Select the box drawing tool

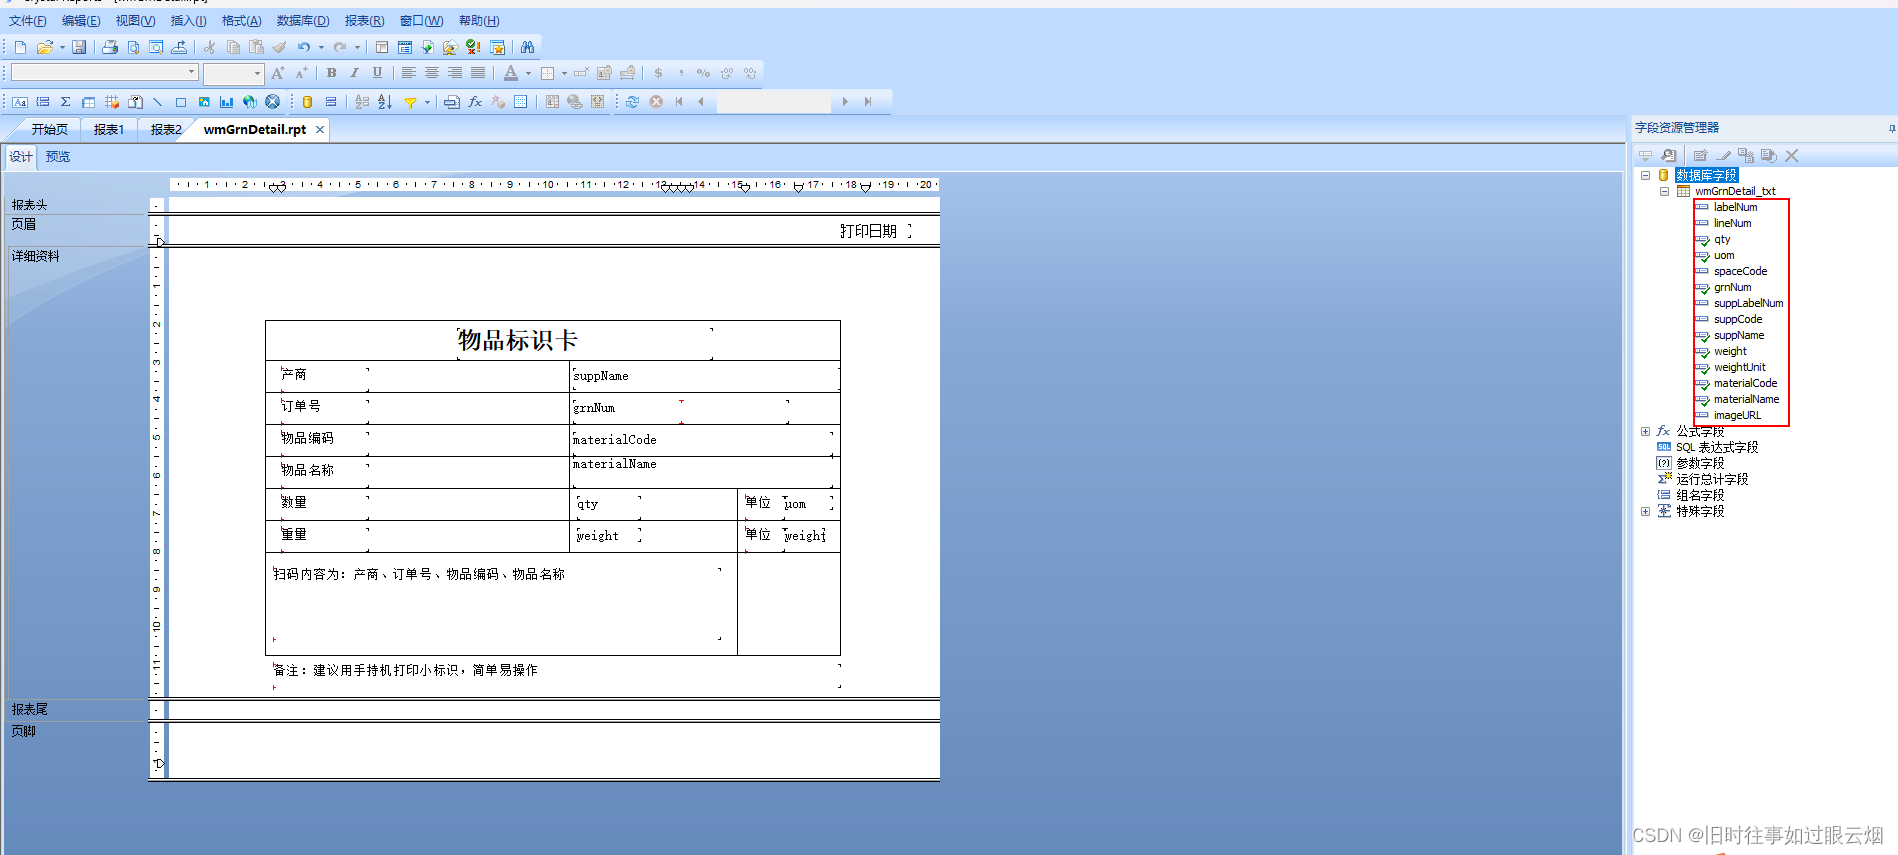pyautogui.click(x=181, y=102)
